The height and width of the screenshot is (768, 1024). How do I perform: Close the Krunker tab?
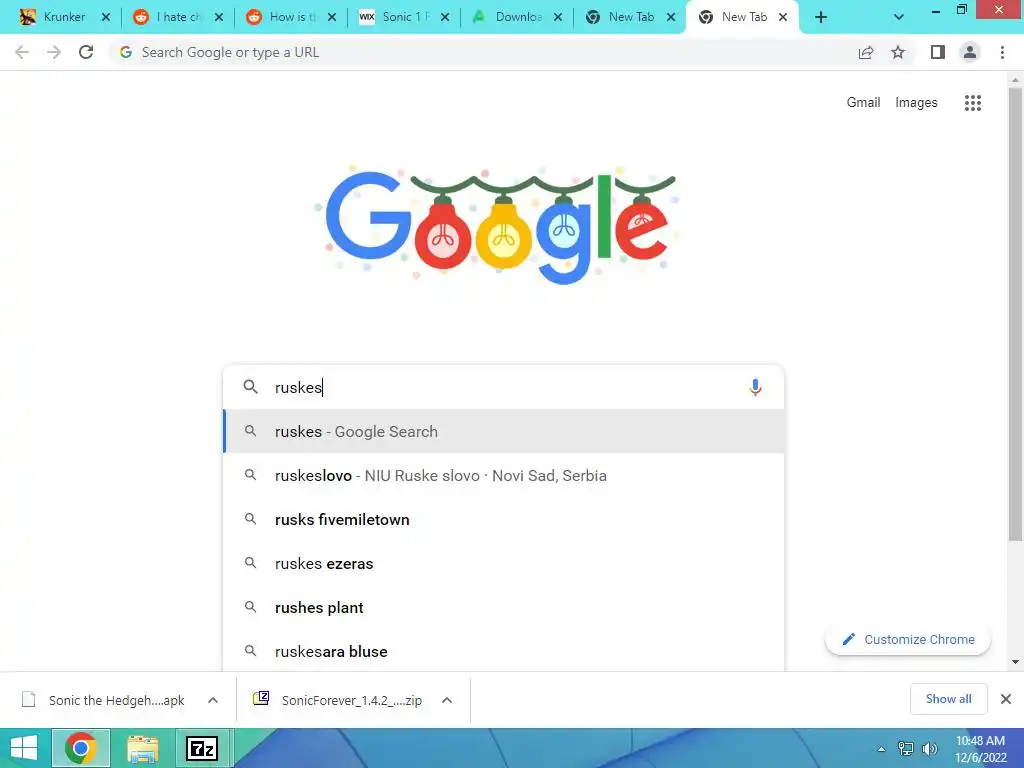106,18
